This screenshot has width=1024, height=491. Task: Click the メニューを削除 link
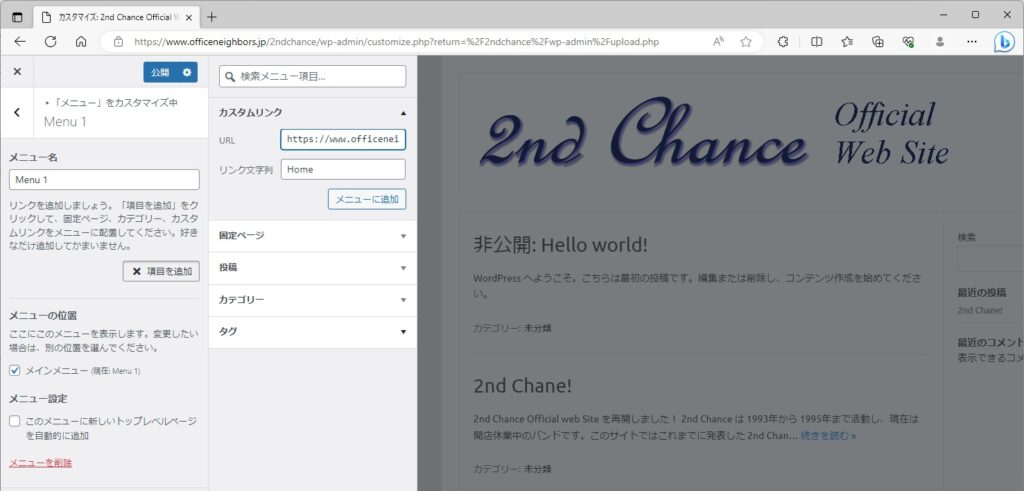click(x=40, y=463)
